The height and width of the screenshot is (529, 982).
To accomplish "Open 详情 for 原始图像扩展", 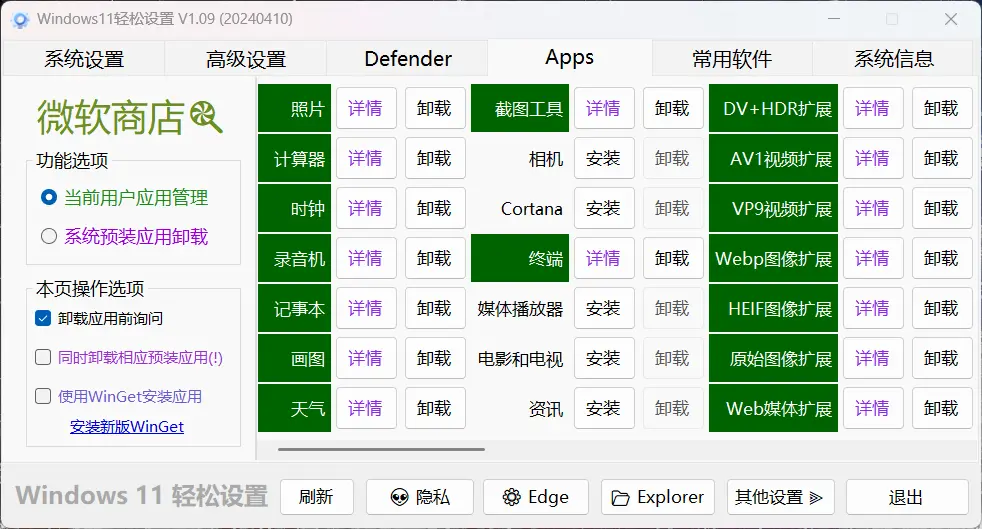I will point(873,359).
